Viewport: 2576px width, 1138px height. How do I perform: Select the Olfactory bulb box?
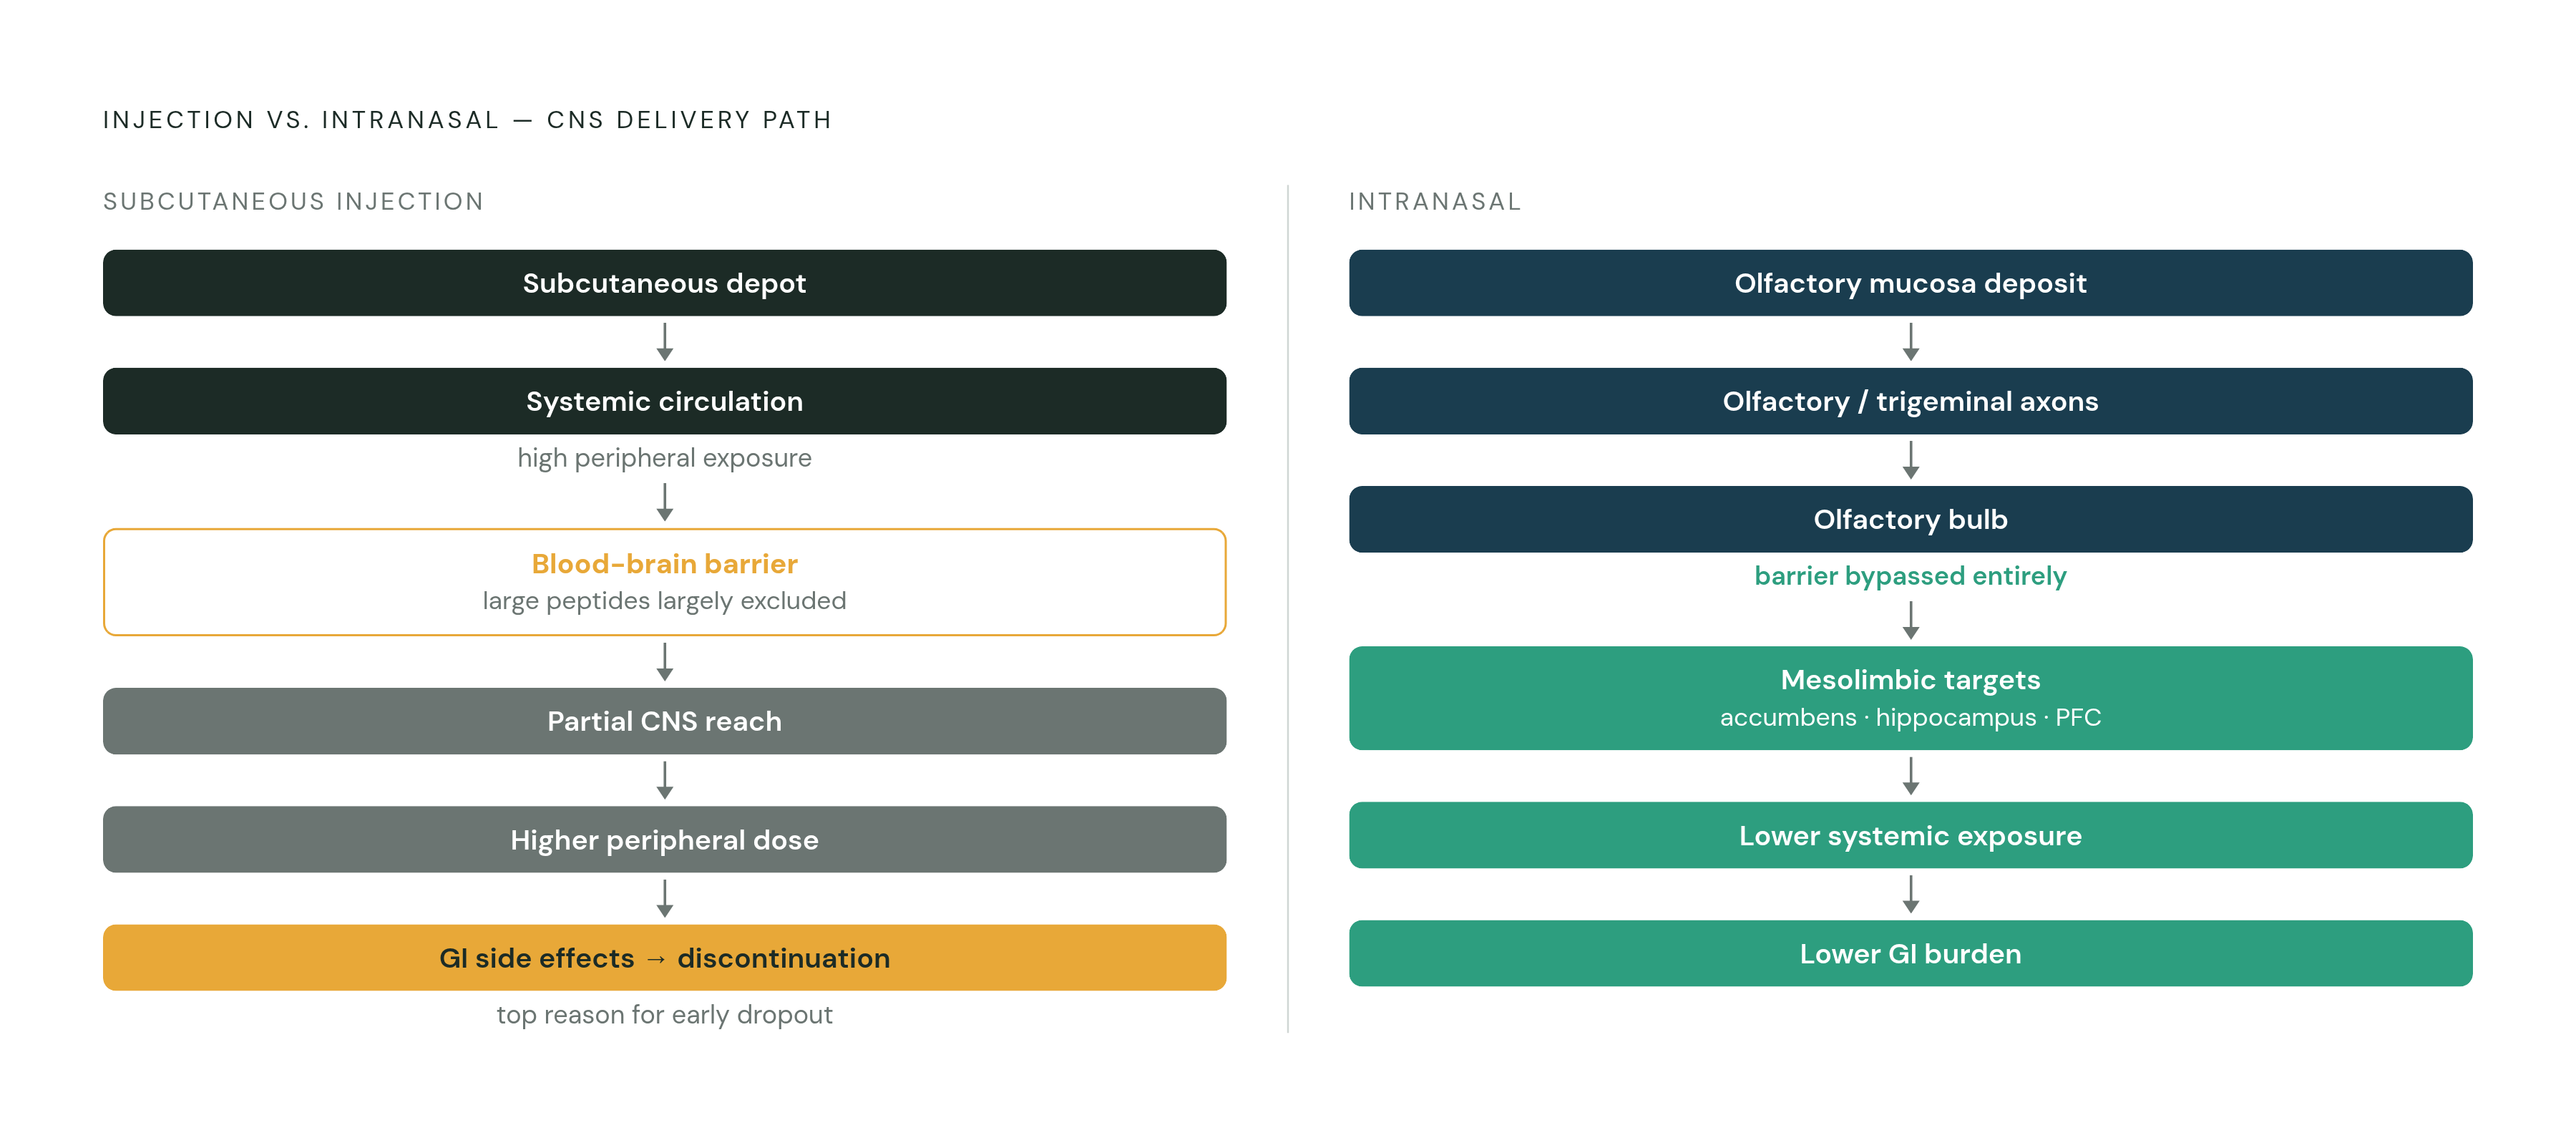pos(1910,519)
